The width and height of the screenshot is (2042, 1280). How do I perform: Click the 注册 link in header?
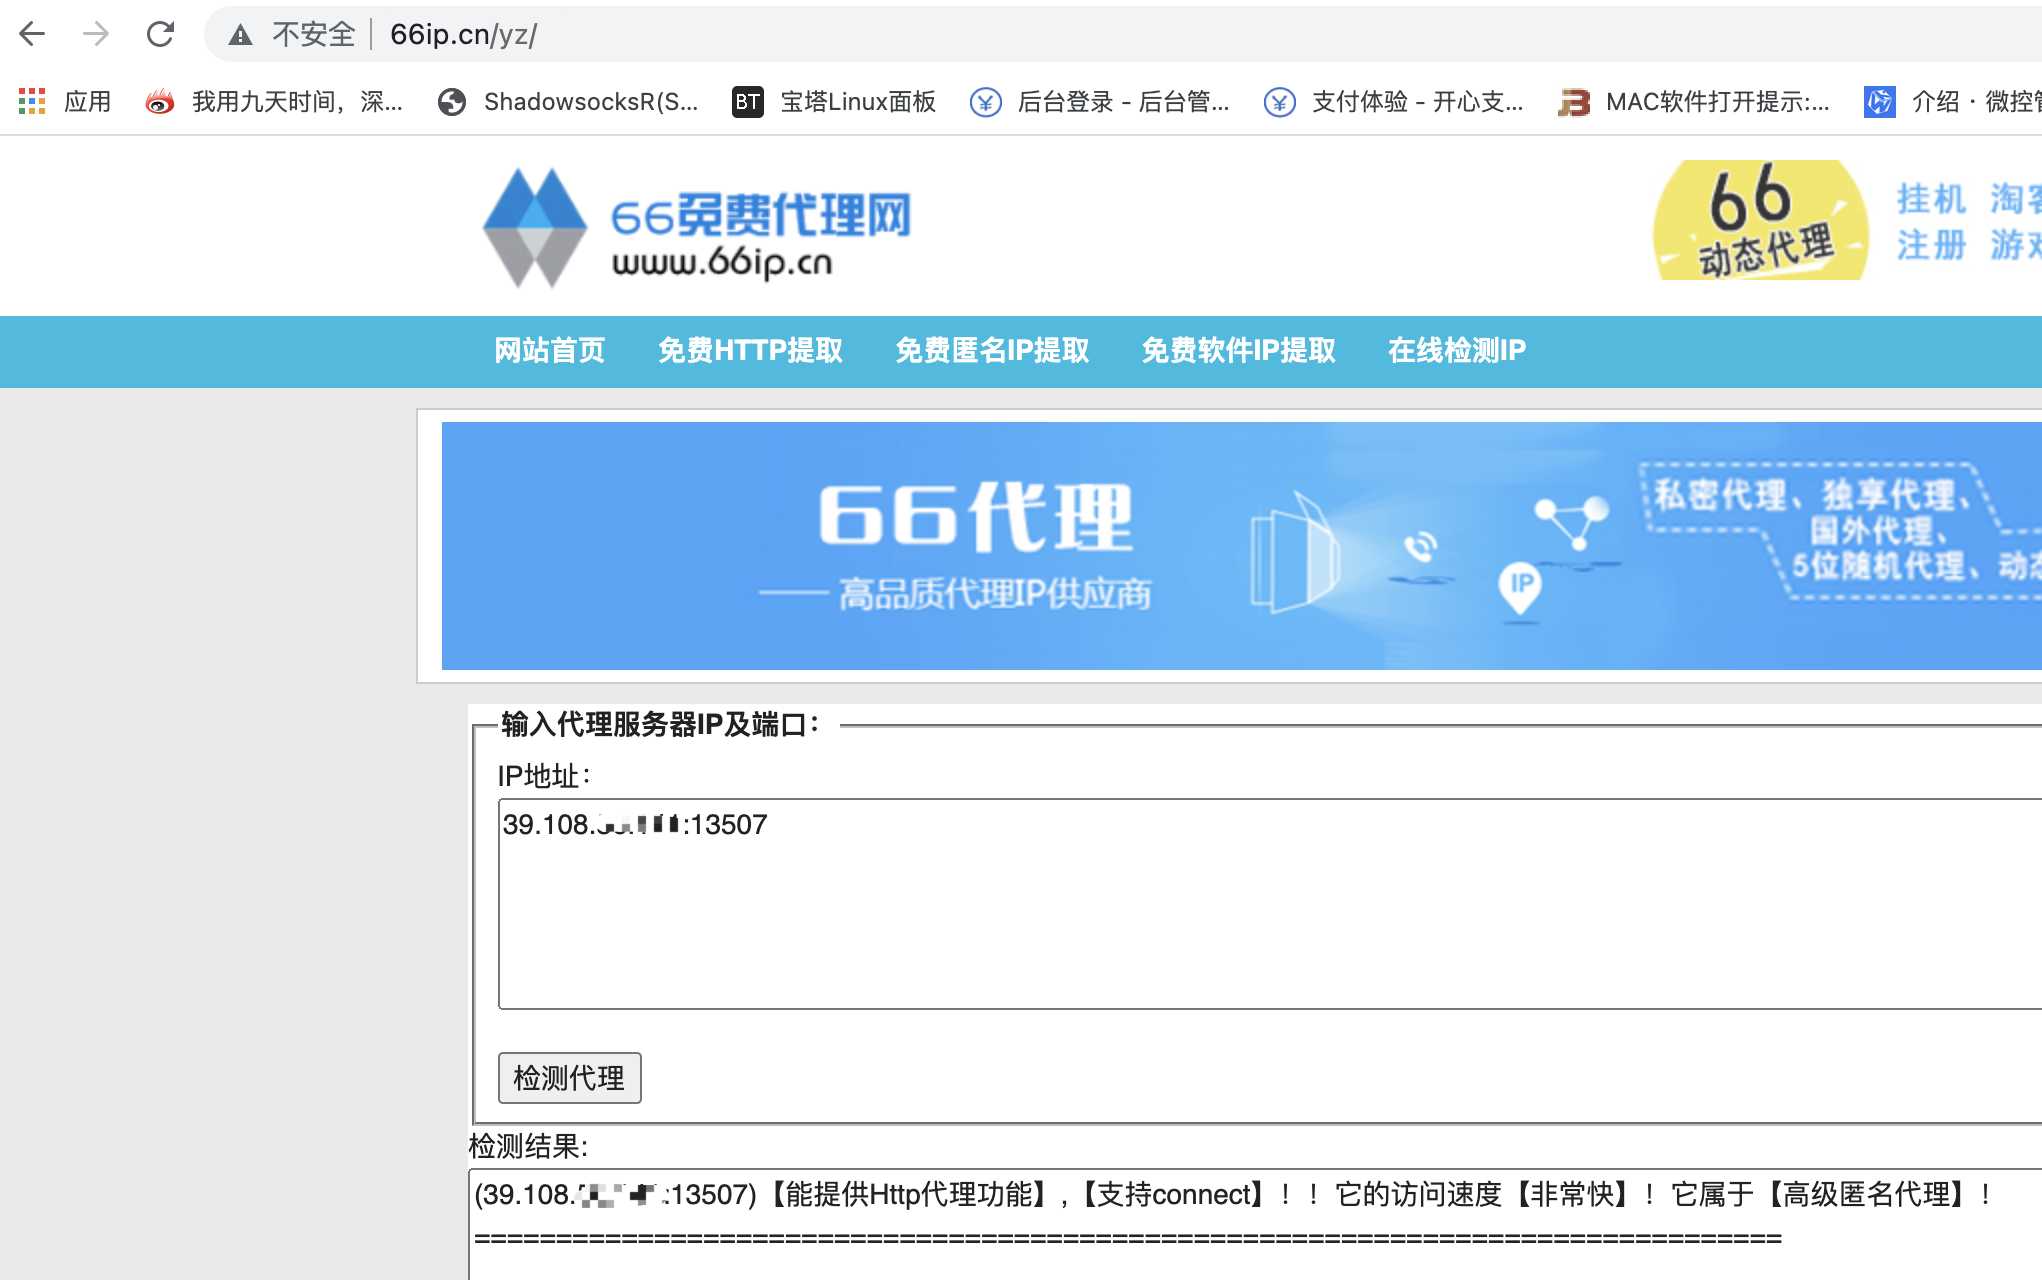[x=1931, y=244]
